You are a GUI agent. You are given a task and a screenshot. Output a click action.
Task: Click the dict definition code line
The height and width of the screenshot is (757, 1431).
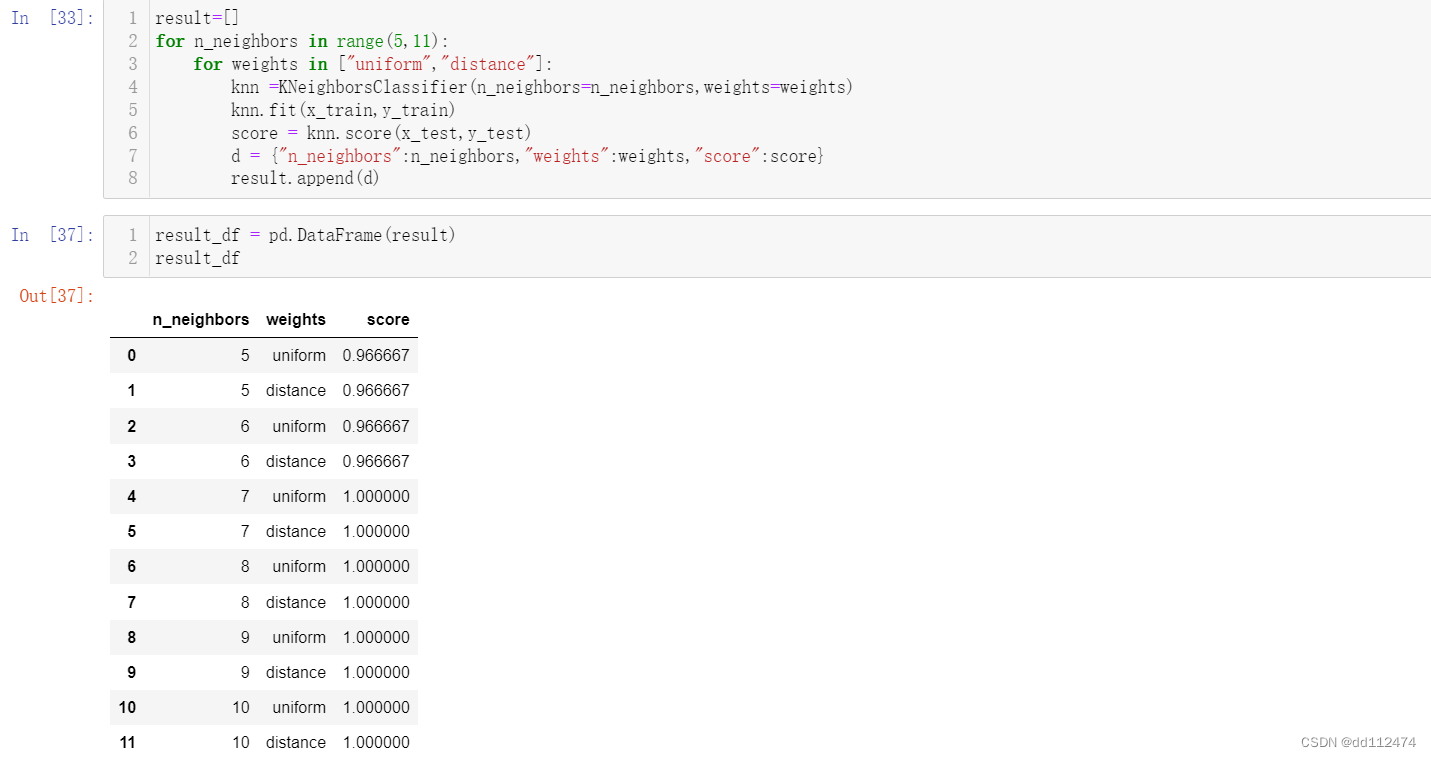pos(527,156)
